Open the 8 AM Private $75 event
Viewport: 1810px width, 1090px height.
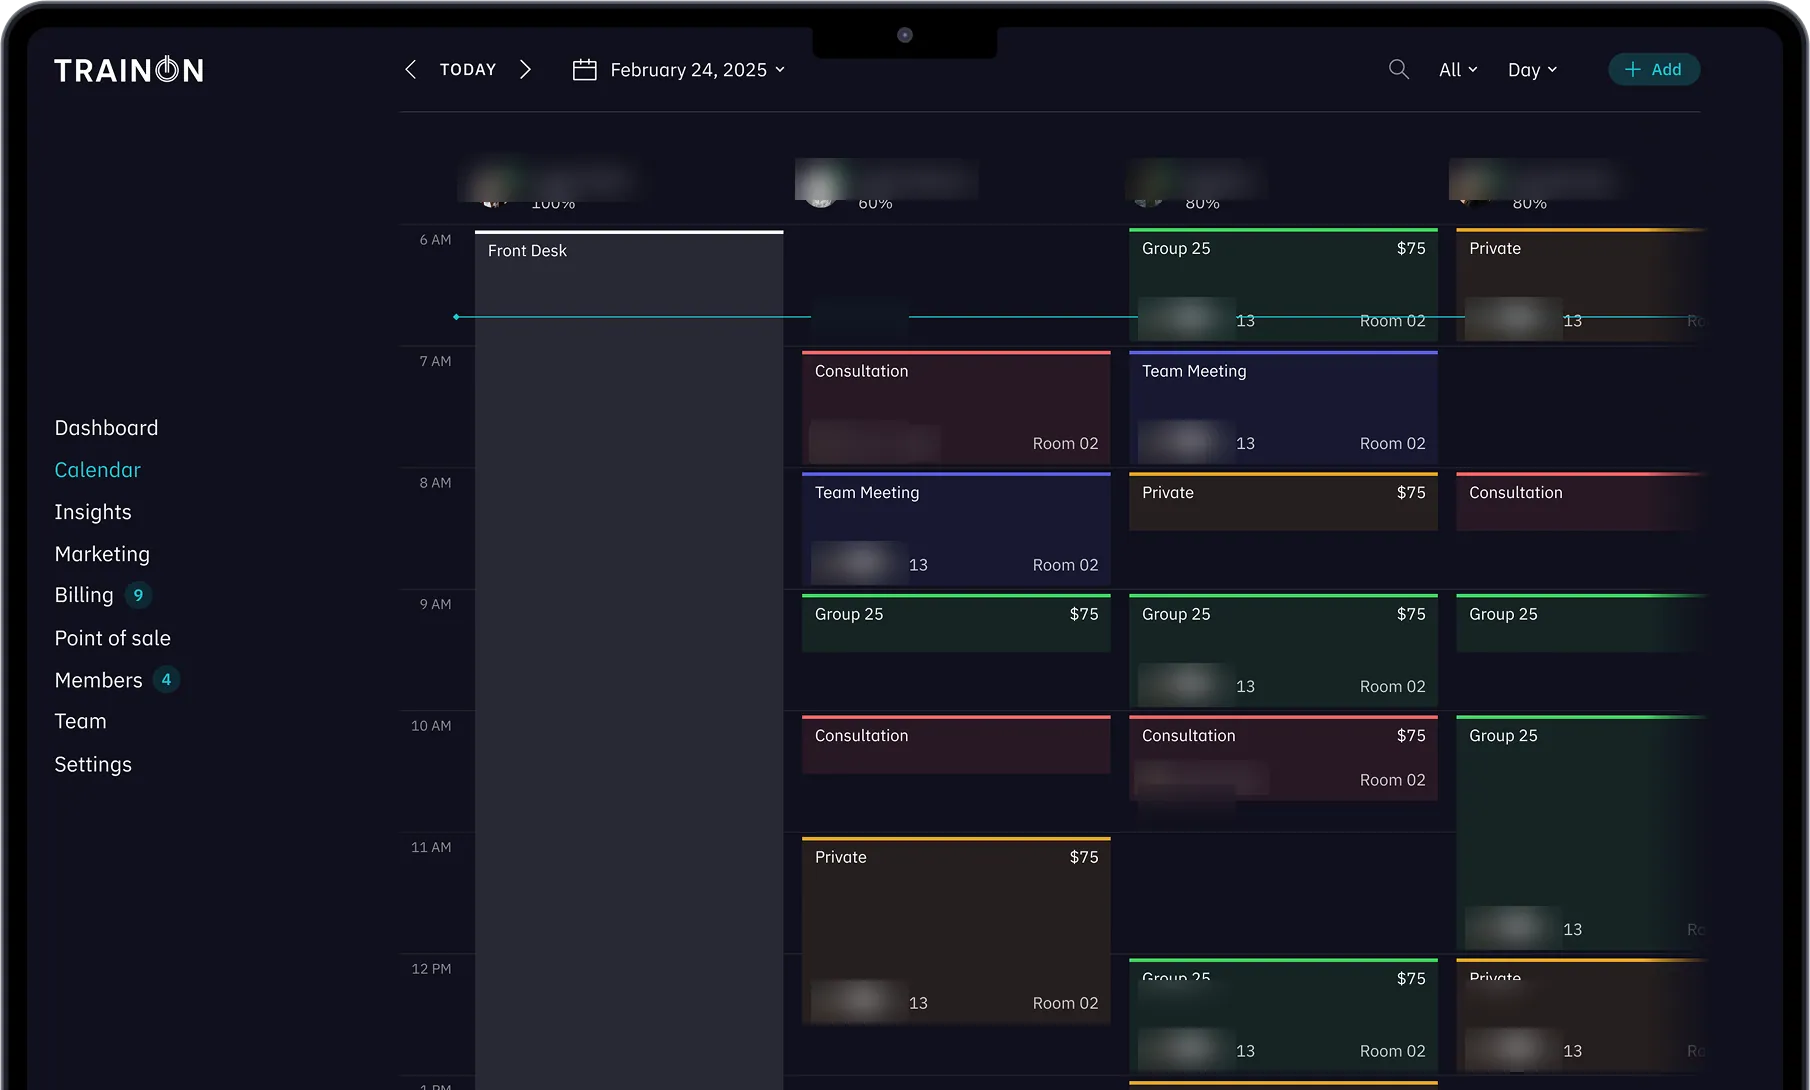click(1283, 501)
